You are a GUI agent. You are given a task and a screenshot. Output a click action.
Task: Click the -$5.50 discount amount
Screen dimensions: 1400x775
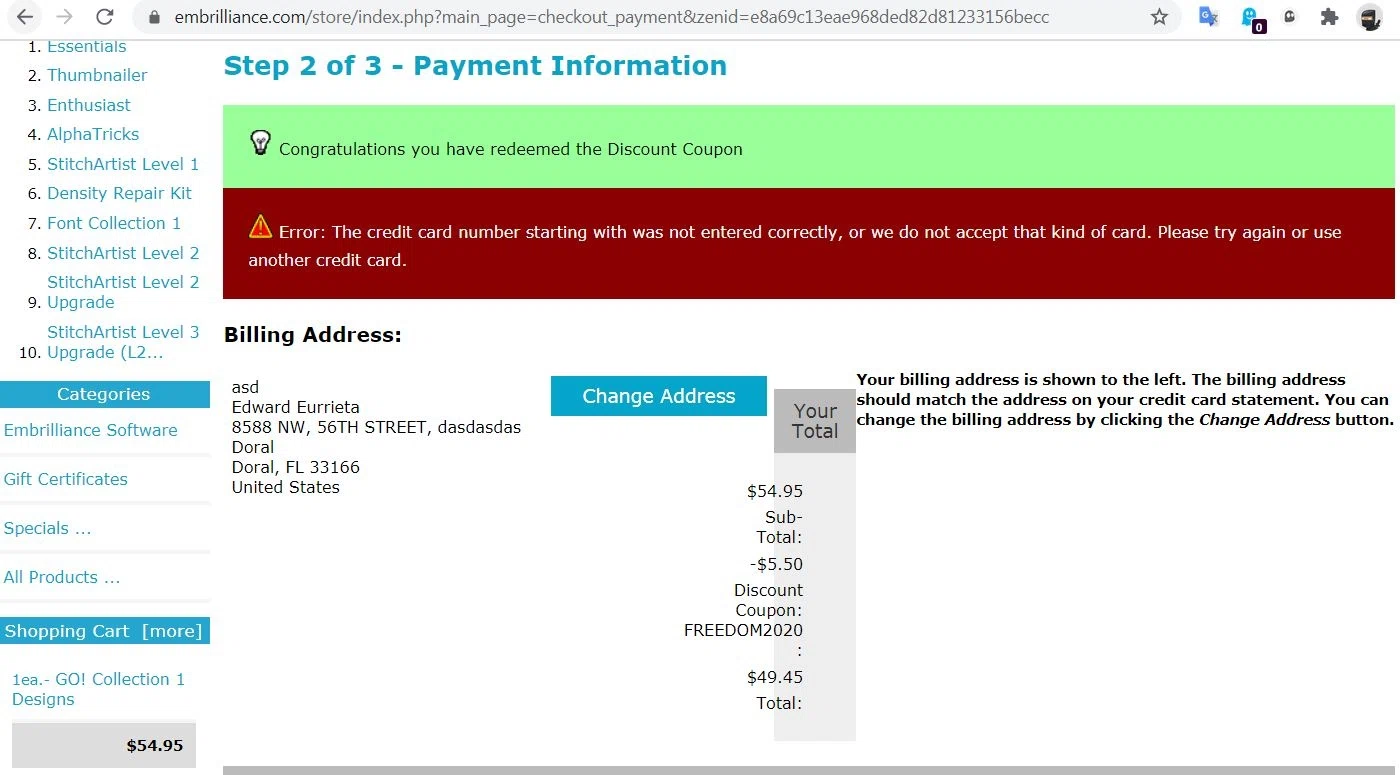tap(776, 564)
